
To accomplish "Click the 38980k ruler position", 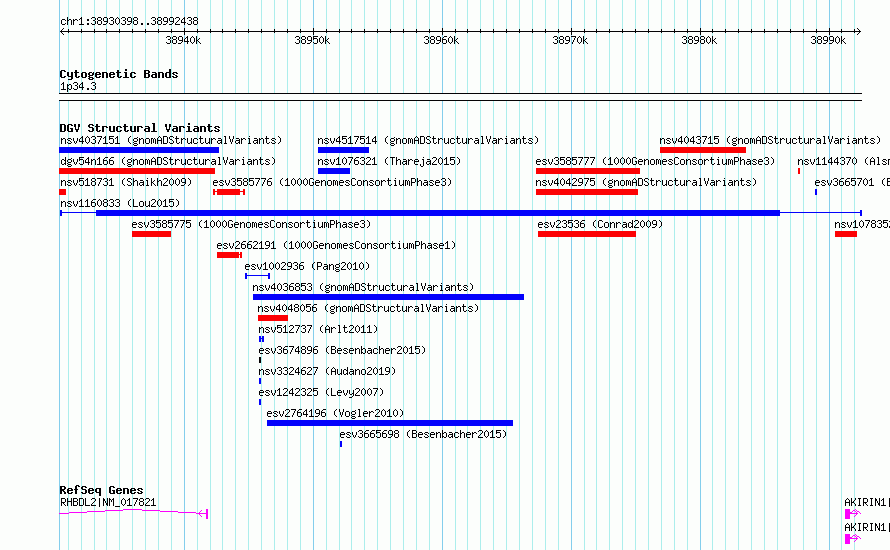I will [699, 40].
